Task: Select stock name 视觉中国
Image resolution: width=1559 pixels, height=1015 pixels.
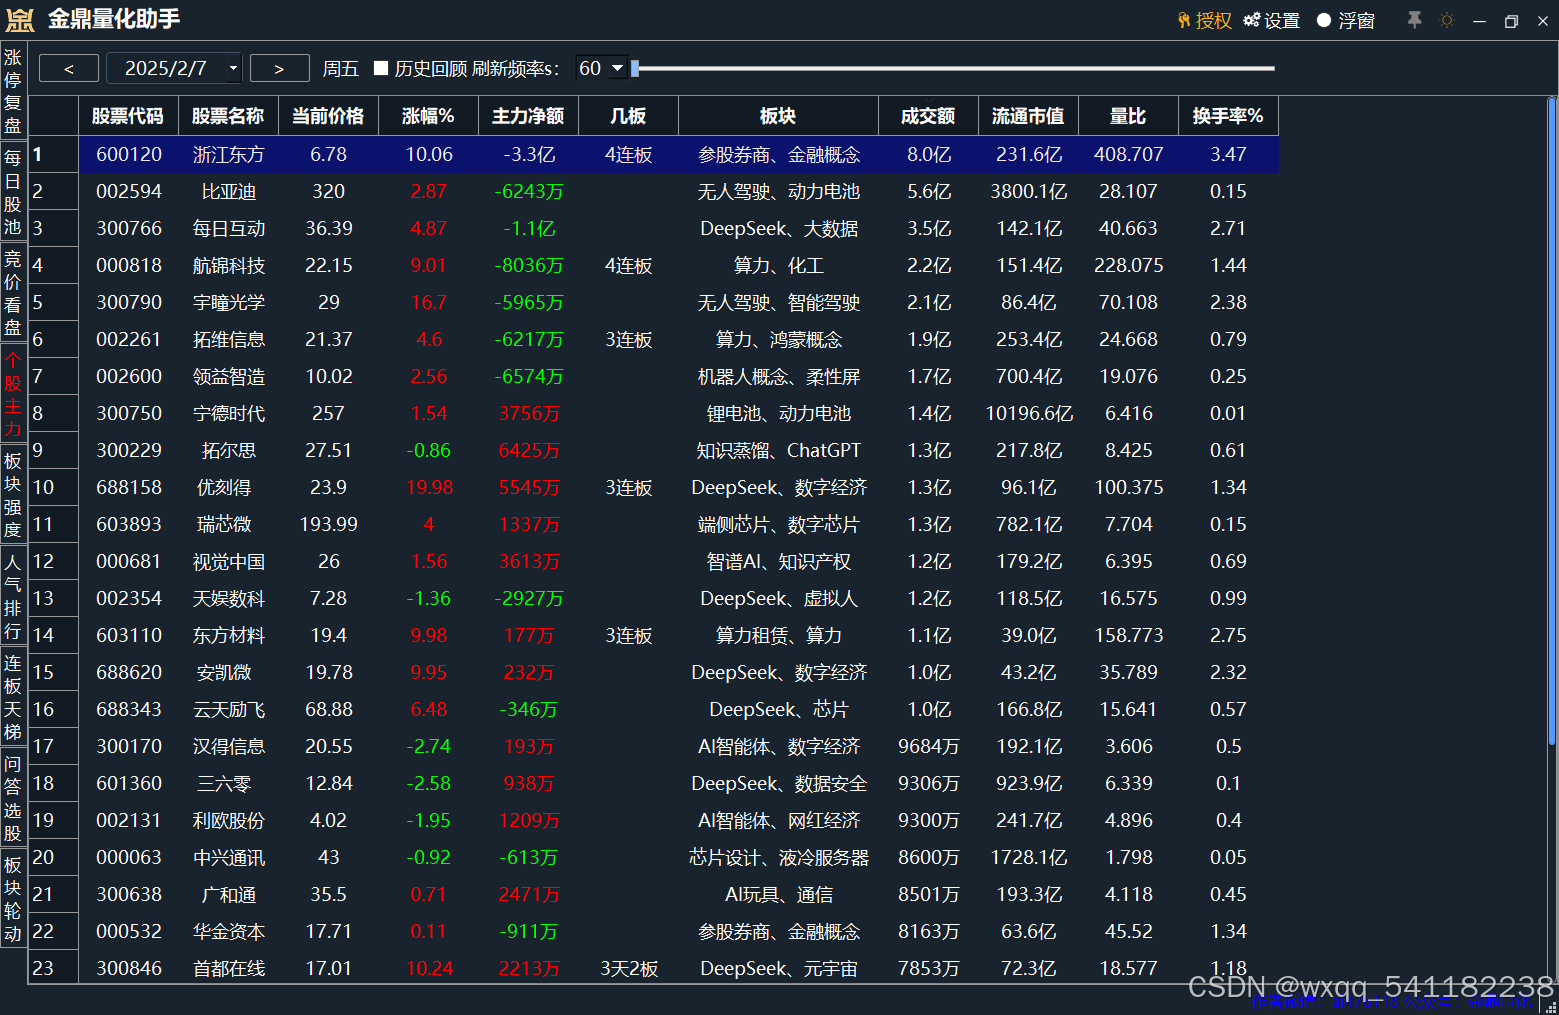Action: (229, 561)
